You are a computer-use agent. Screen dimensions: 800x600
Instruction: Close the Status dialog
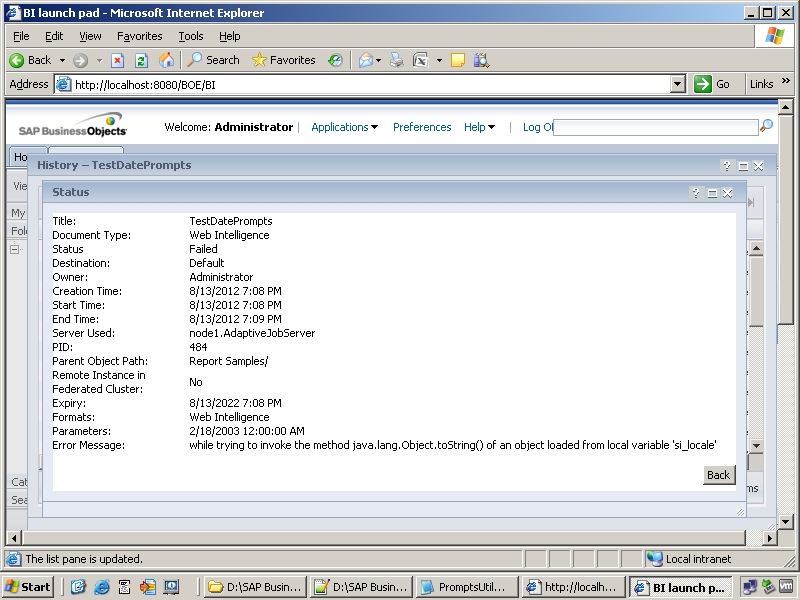728,193
